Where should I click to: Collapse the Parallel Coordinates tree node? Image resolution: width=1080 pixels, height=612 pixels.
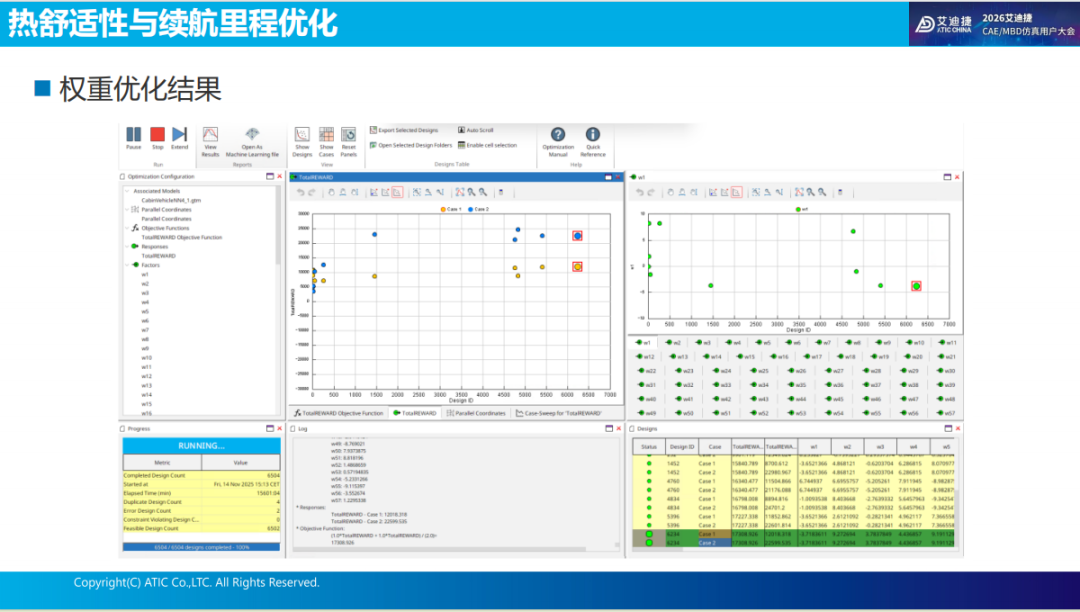pos(127,209)
